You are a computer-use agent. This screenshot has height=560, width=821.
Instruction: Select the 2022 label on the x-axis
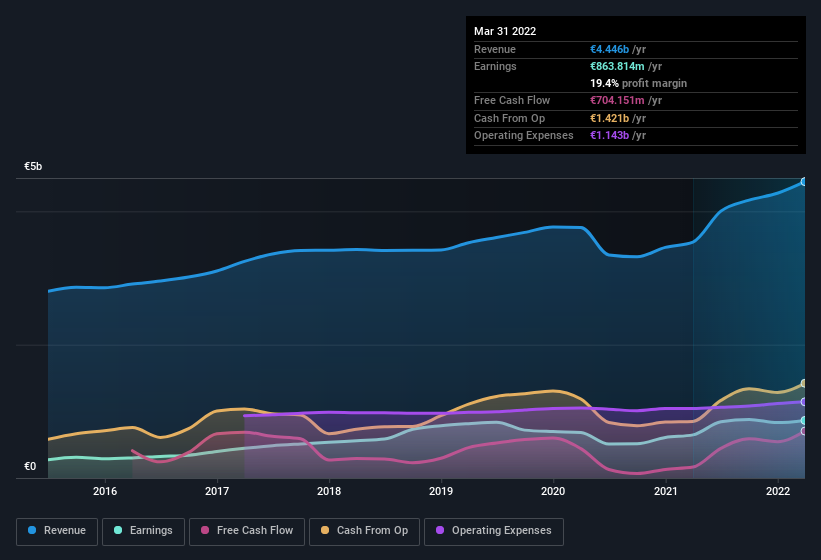(778, 491)
